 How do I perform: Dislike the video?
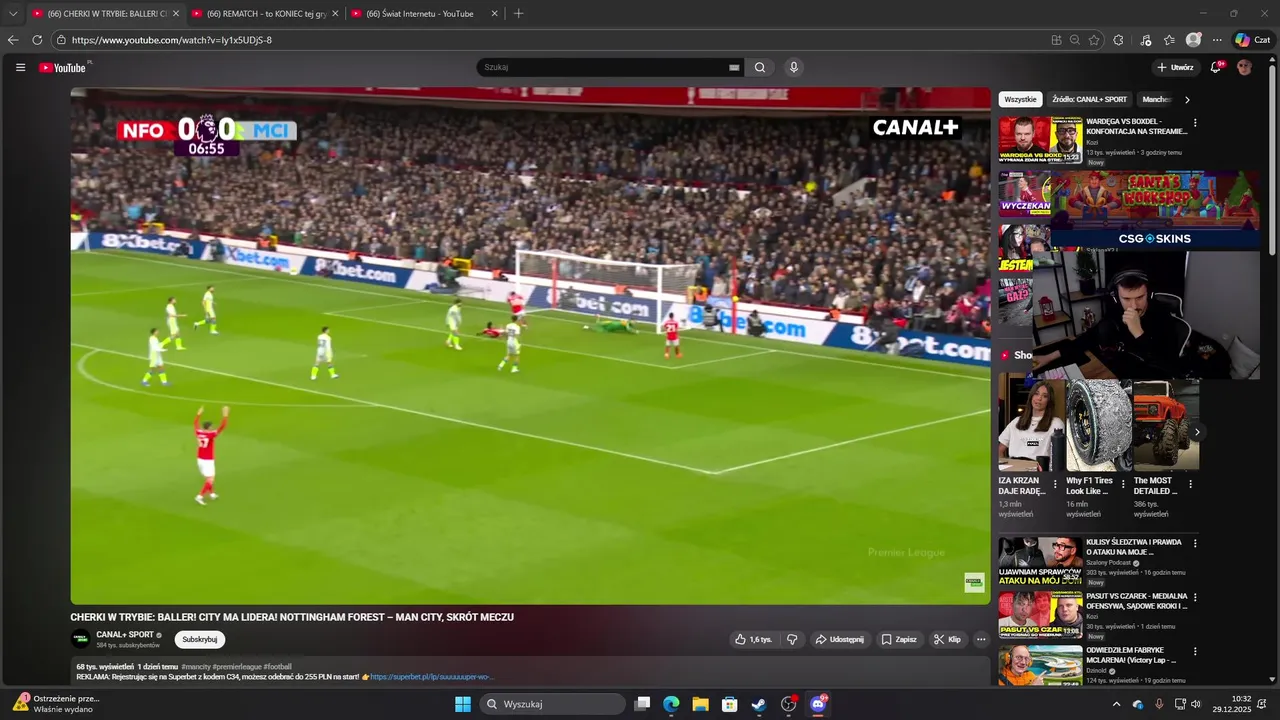click(x=792, y=640)
